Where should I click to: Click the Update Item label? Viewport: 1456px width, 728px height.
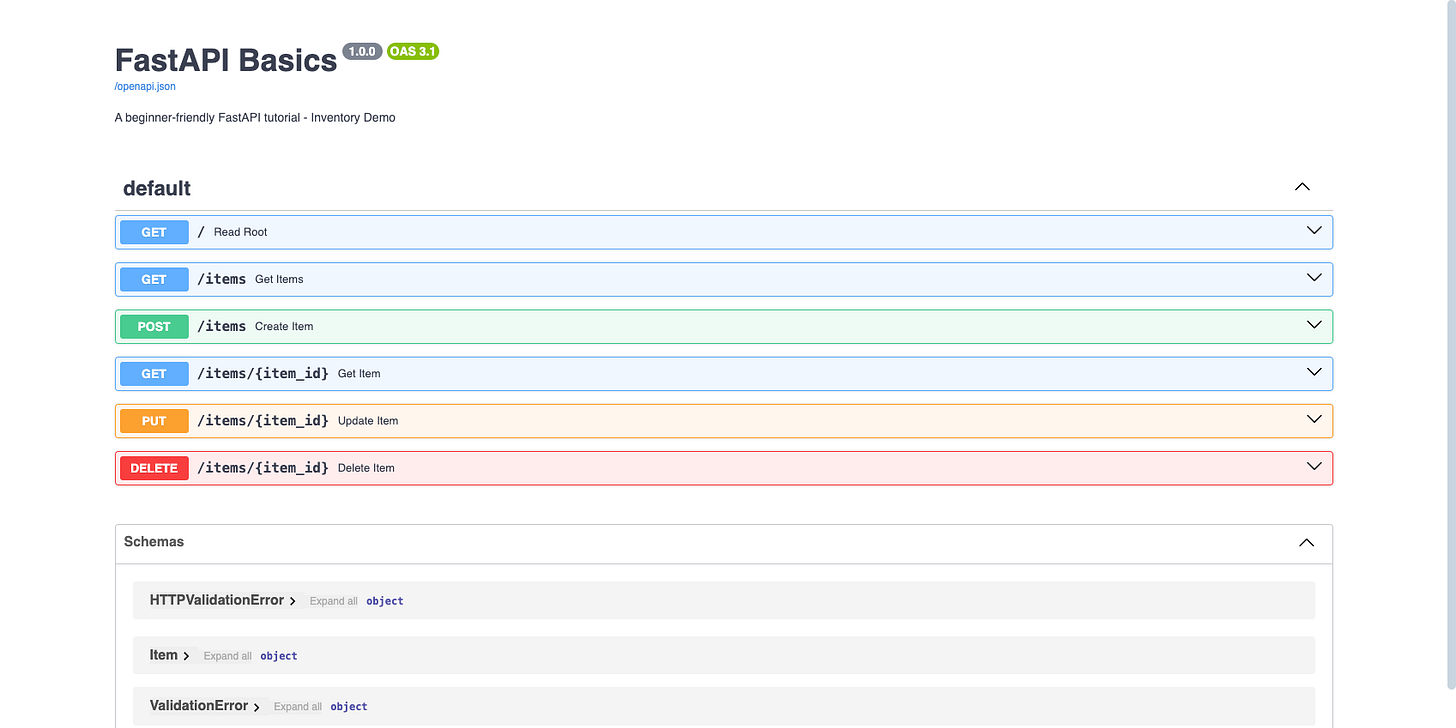368,421
